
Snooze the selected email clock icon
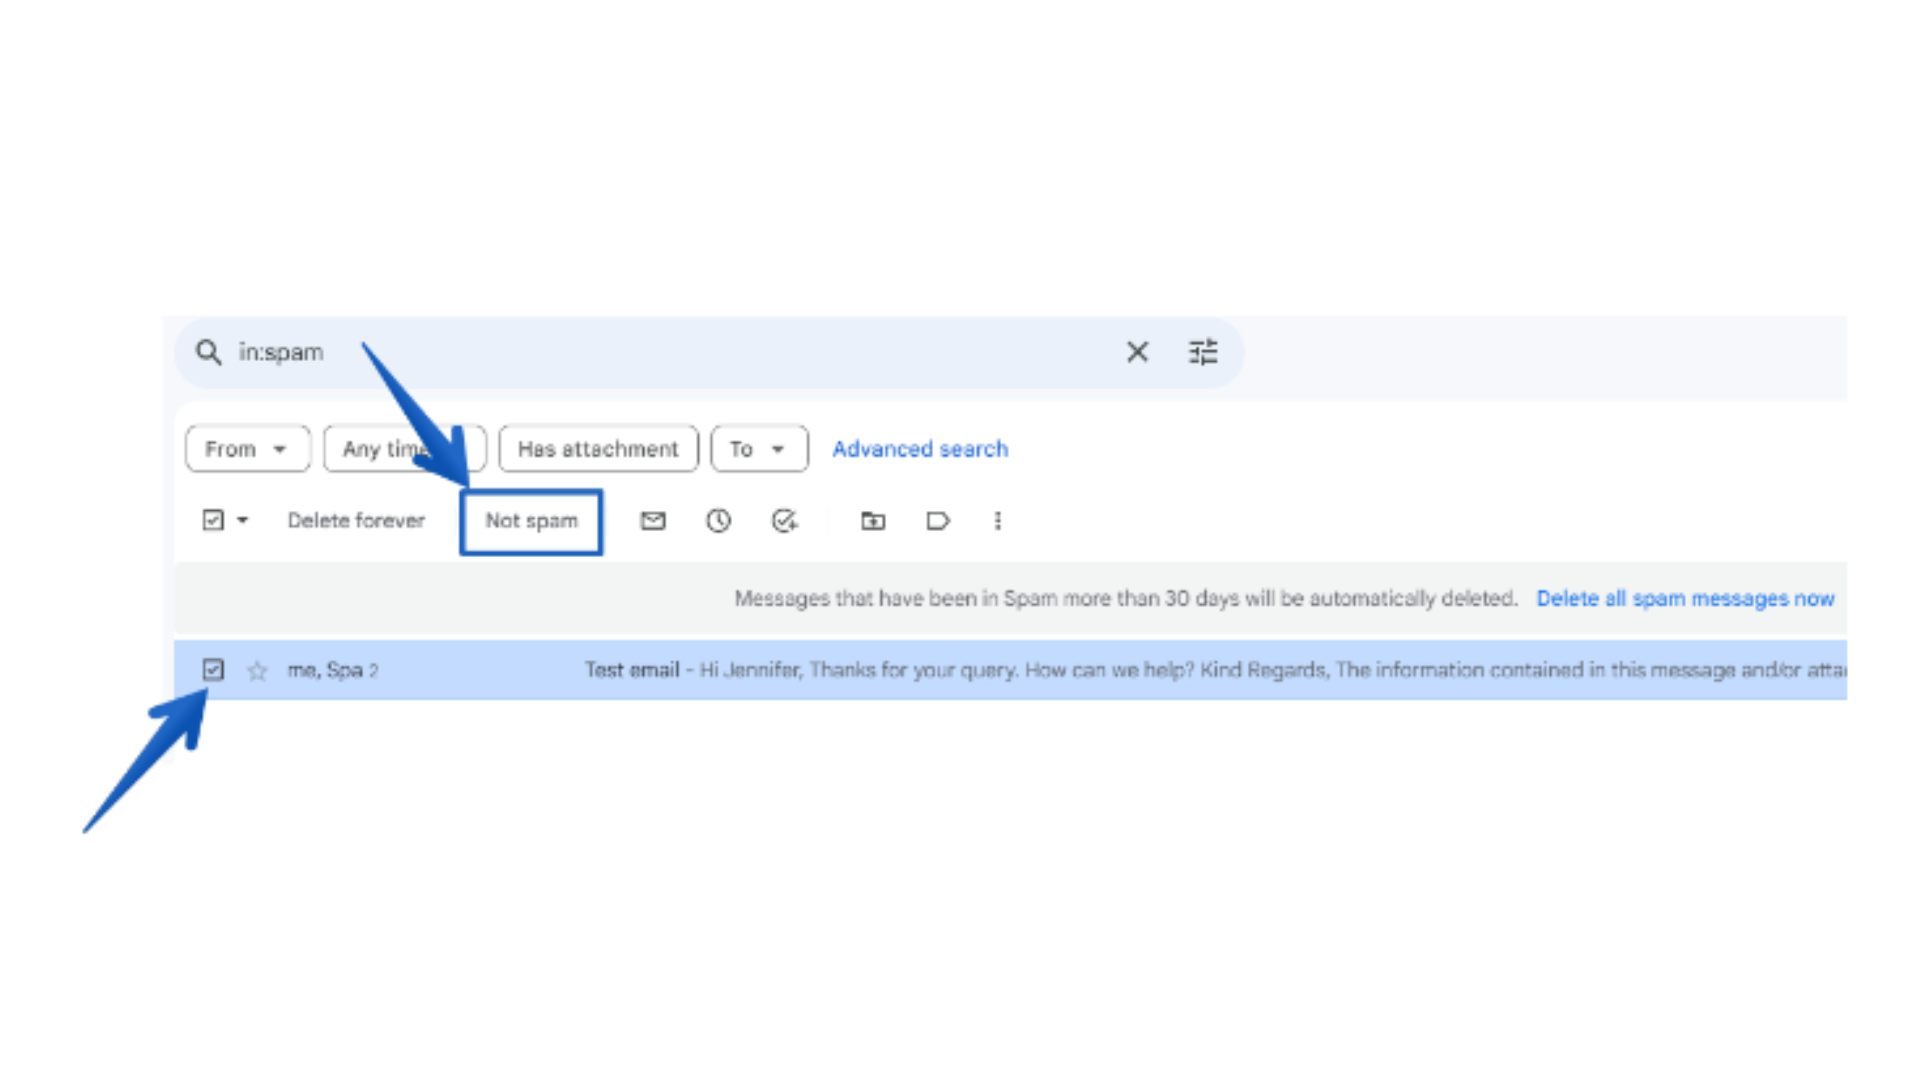[x=718, y=520]
